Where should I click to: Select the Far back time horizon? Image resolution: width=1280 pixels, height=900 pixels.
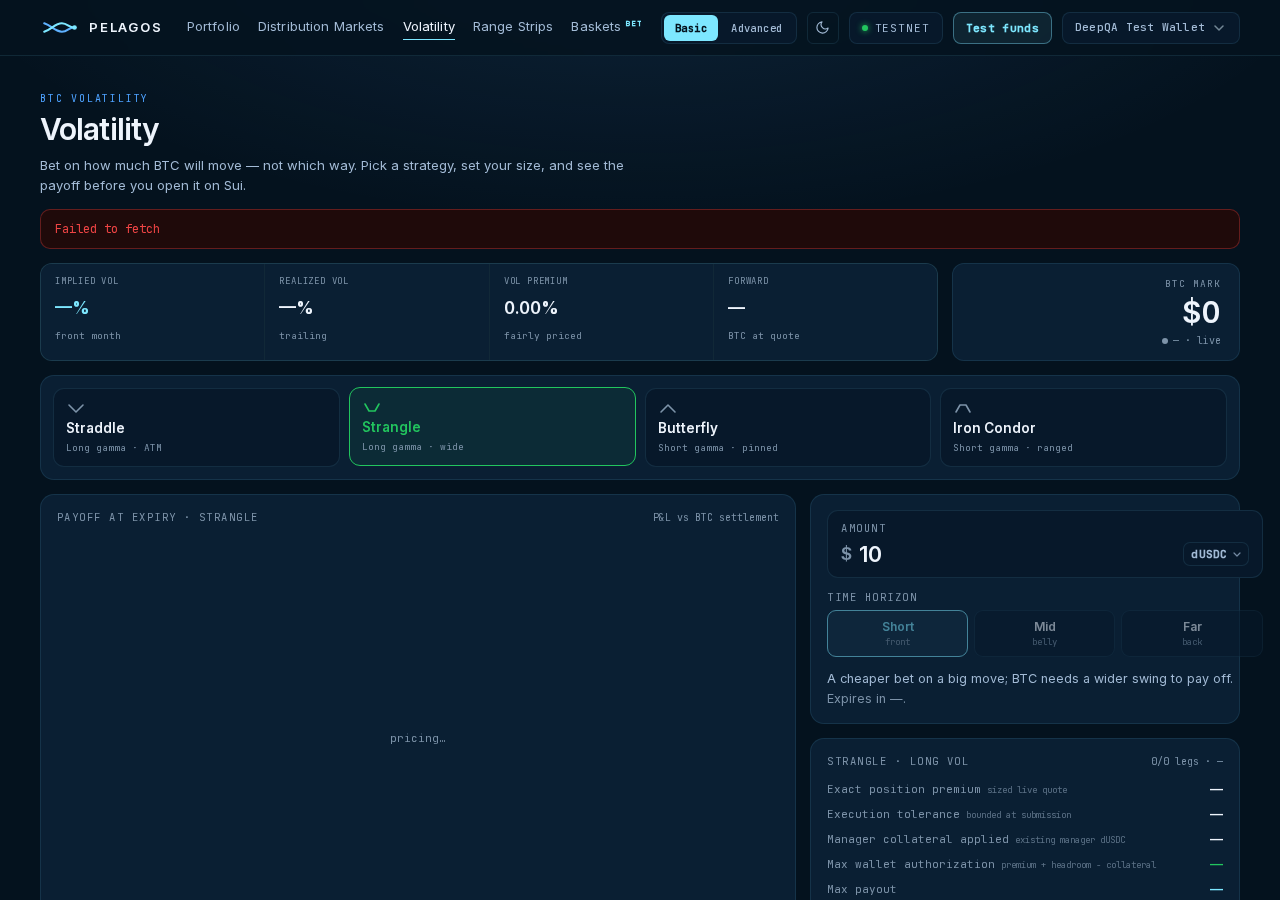pos(1192,633)
